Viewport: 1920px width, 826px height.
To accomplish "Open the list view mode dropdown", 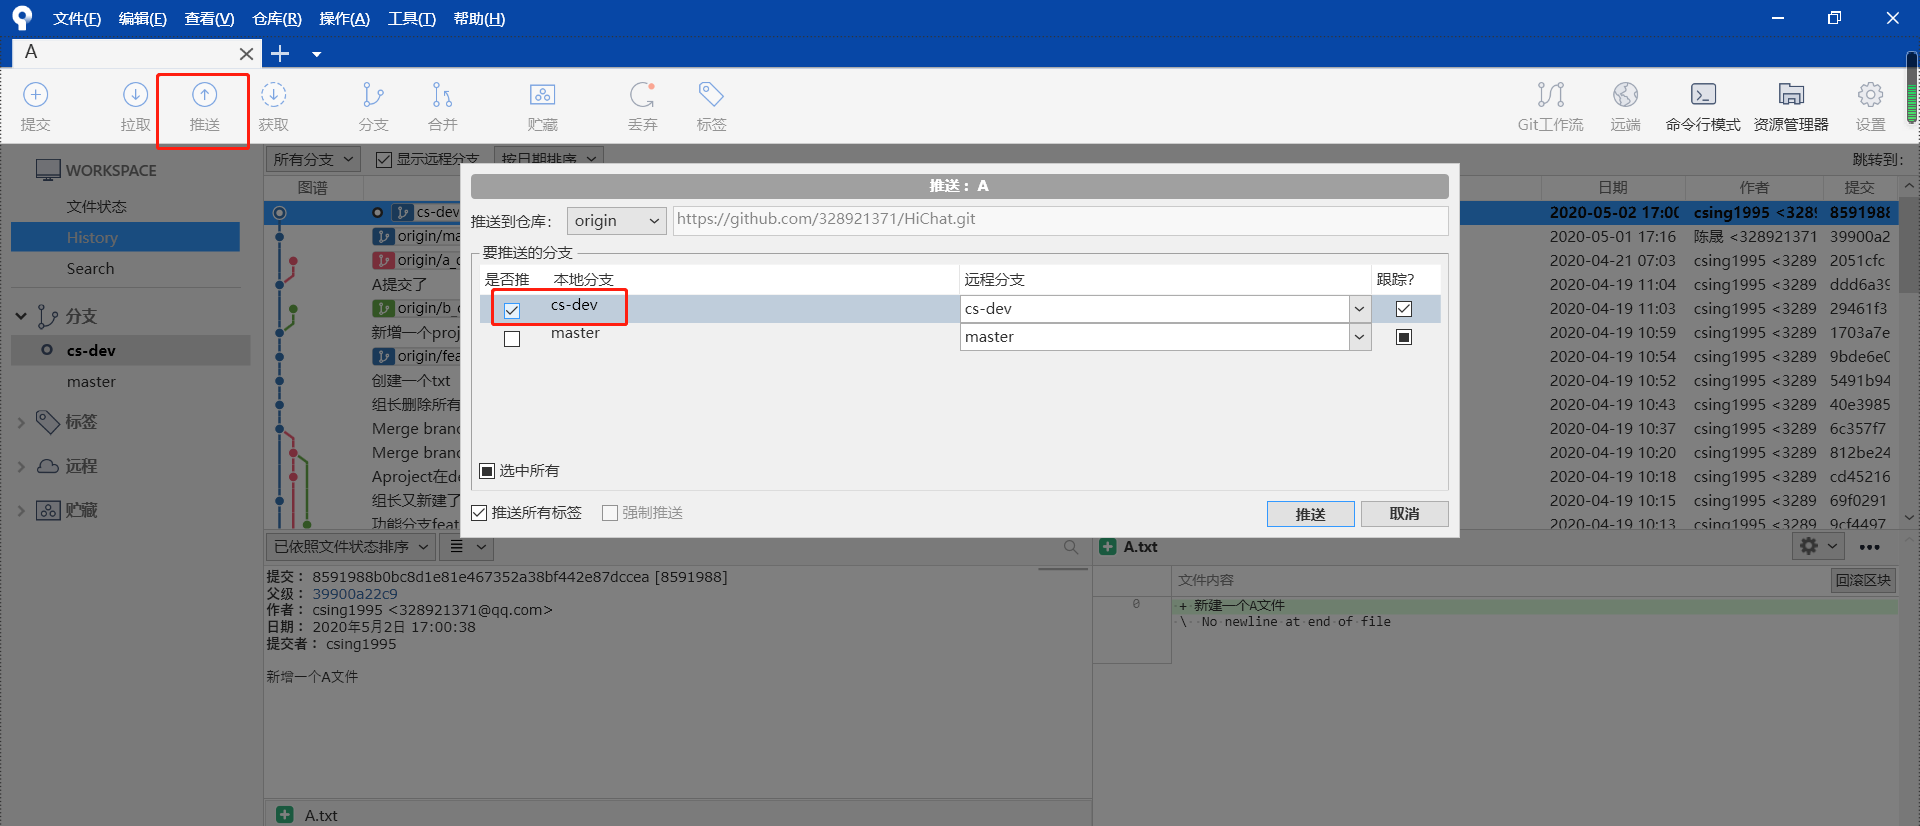I will coord(468,547).
